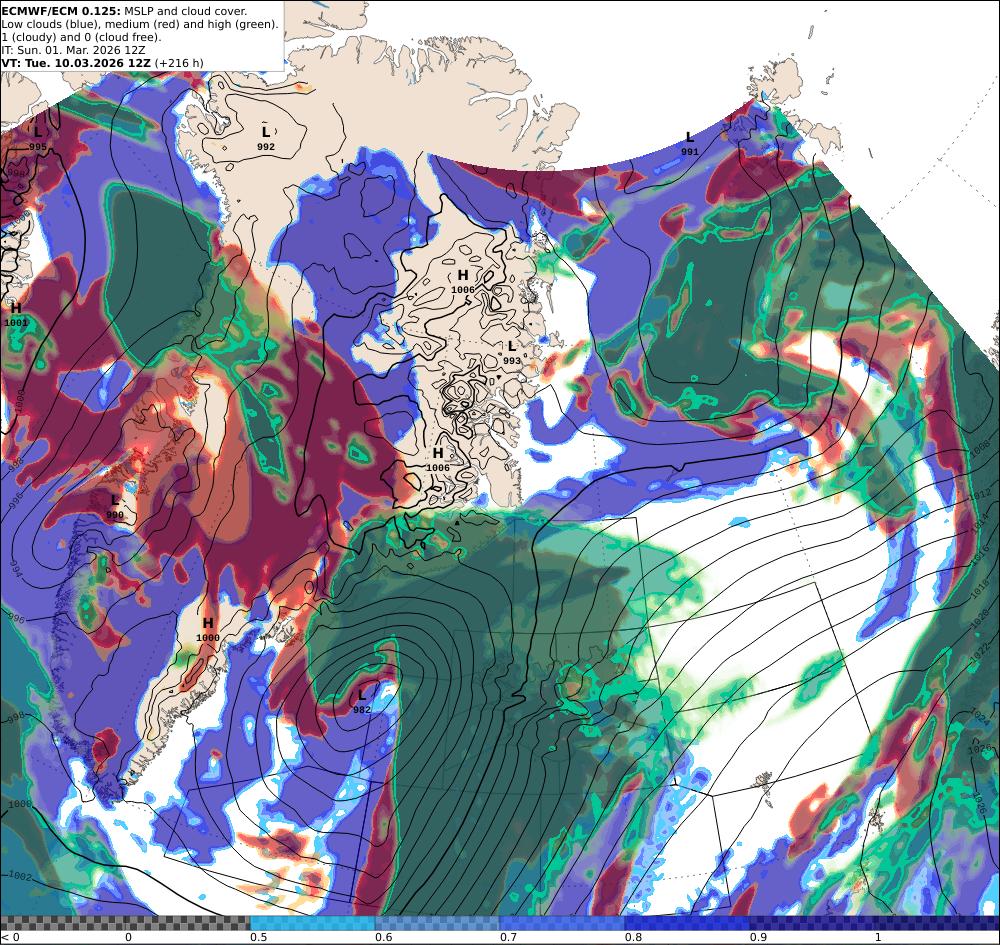Click the '1 (cloudy) and 0 (cloud free)' line
1000x945 pixels.
[81, 37]
